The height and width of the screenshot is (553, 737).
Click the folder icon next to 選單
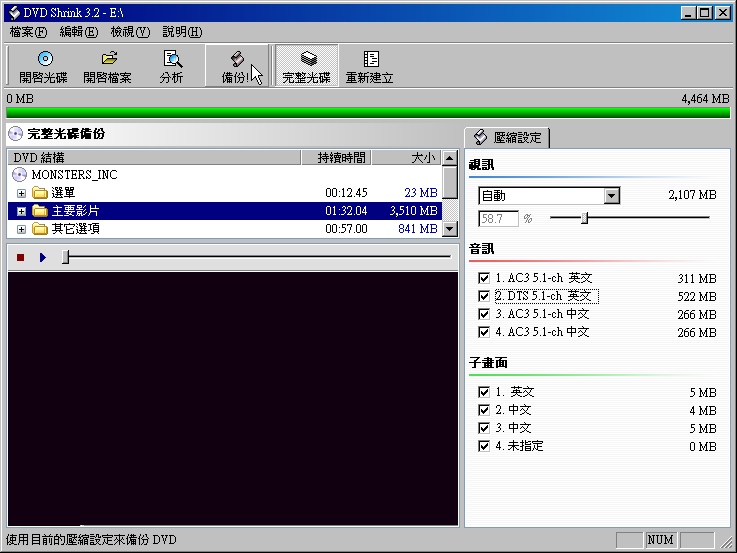tap(40, 193)
